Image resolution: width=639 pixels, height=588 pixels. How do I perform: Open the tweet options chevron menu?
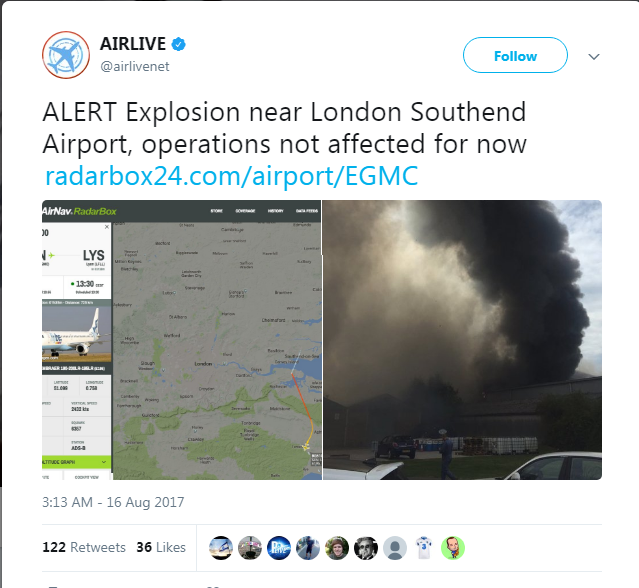594,57
